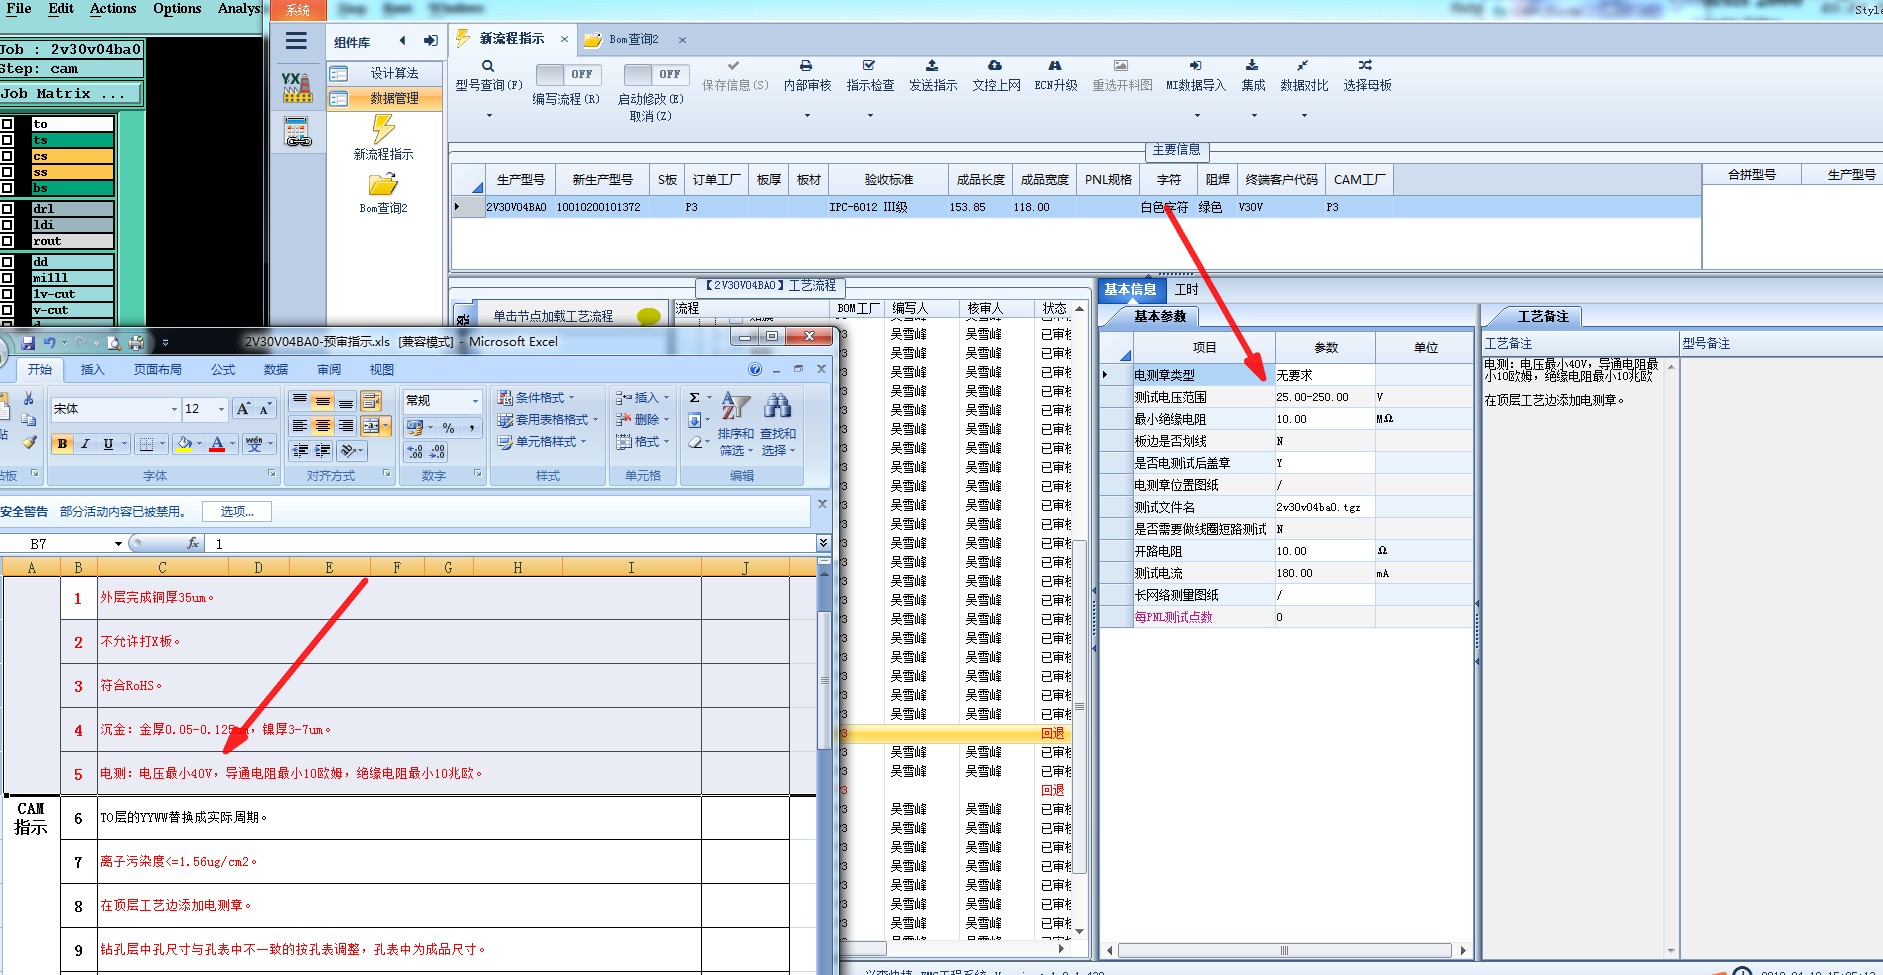Click the 内部审核 printer icon
This screenshot has height=975, width=1883.
click(806, 65)
